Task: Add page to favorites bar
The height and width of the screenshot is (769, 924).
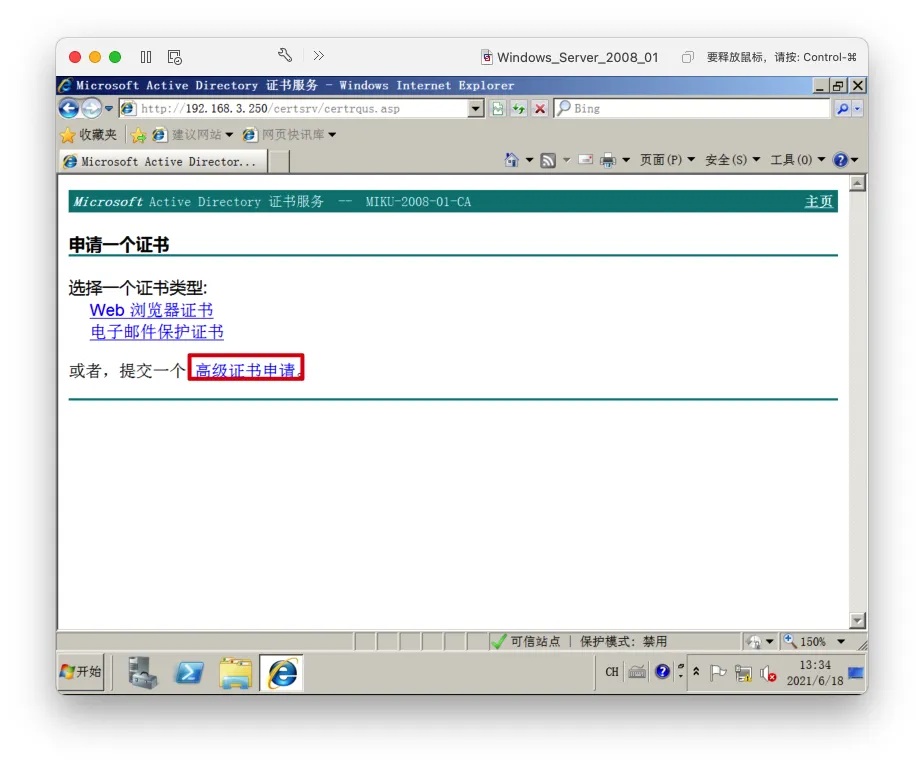Action: (138, 135)
